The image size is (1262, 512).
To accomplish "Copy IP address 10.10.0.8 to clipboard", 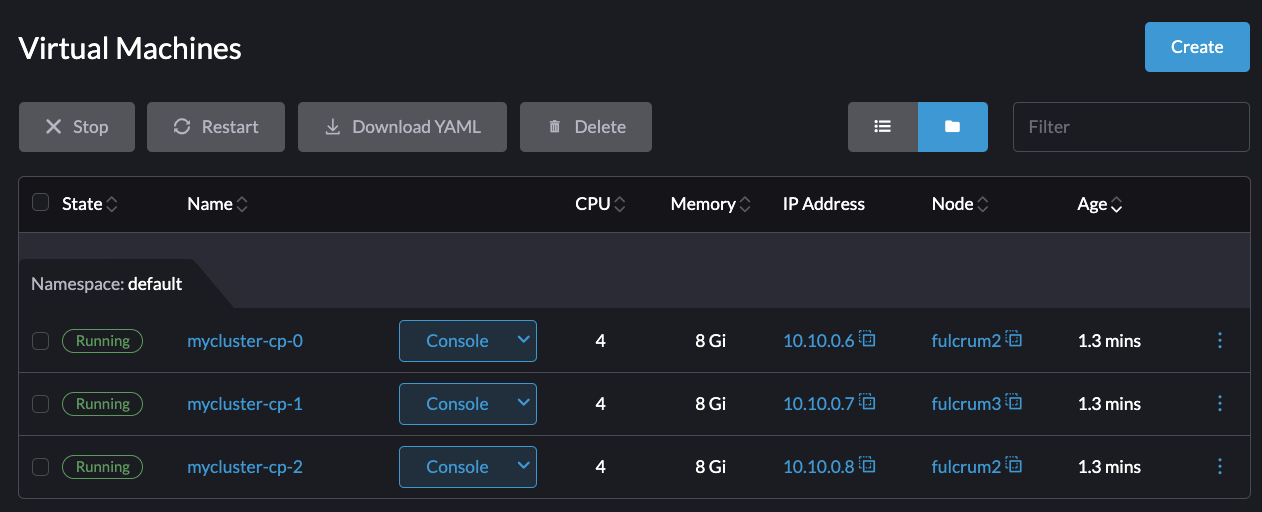I will tap(868, 465).
